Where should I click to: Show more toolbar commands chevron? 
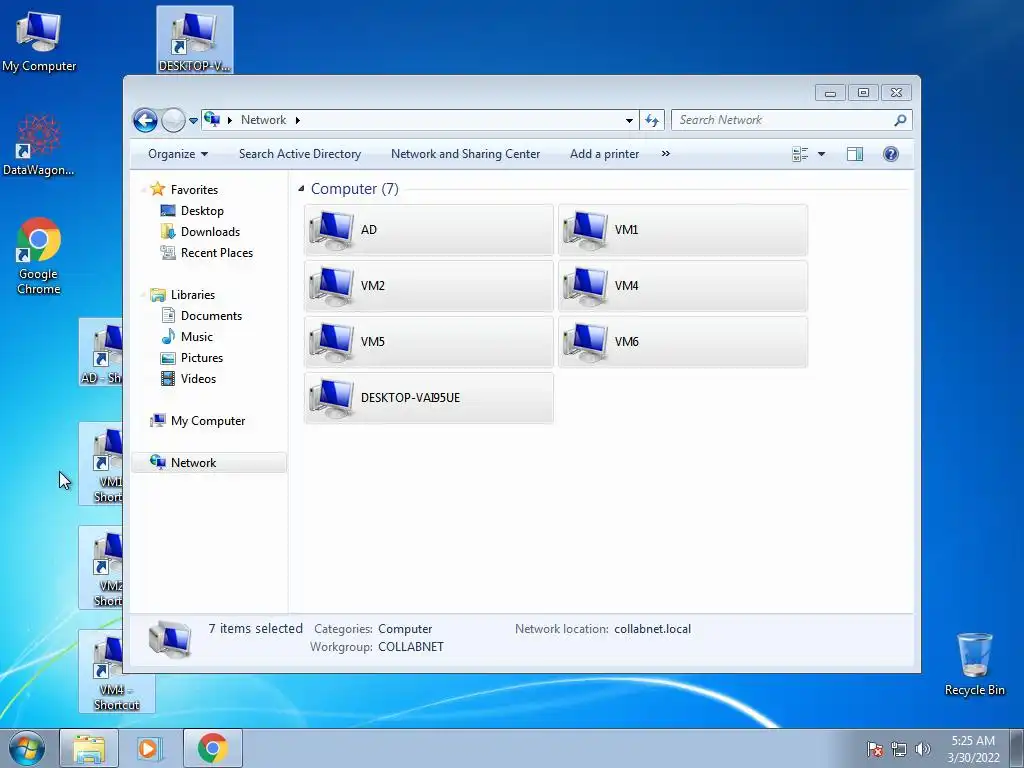(665, 153)
